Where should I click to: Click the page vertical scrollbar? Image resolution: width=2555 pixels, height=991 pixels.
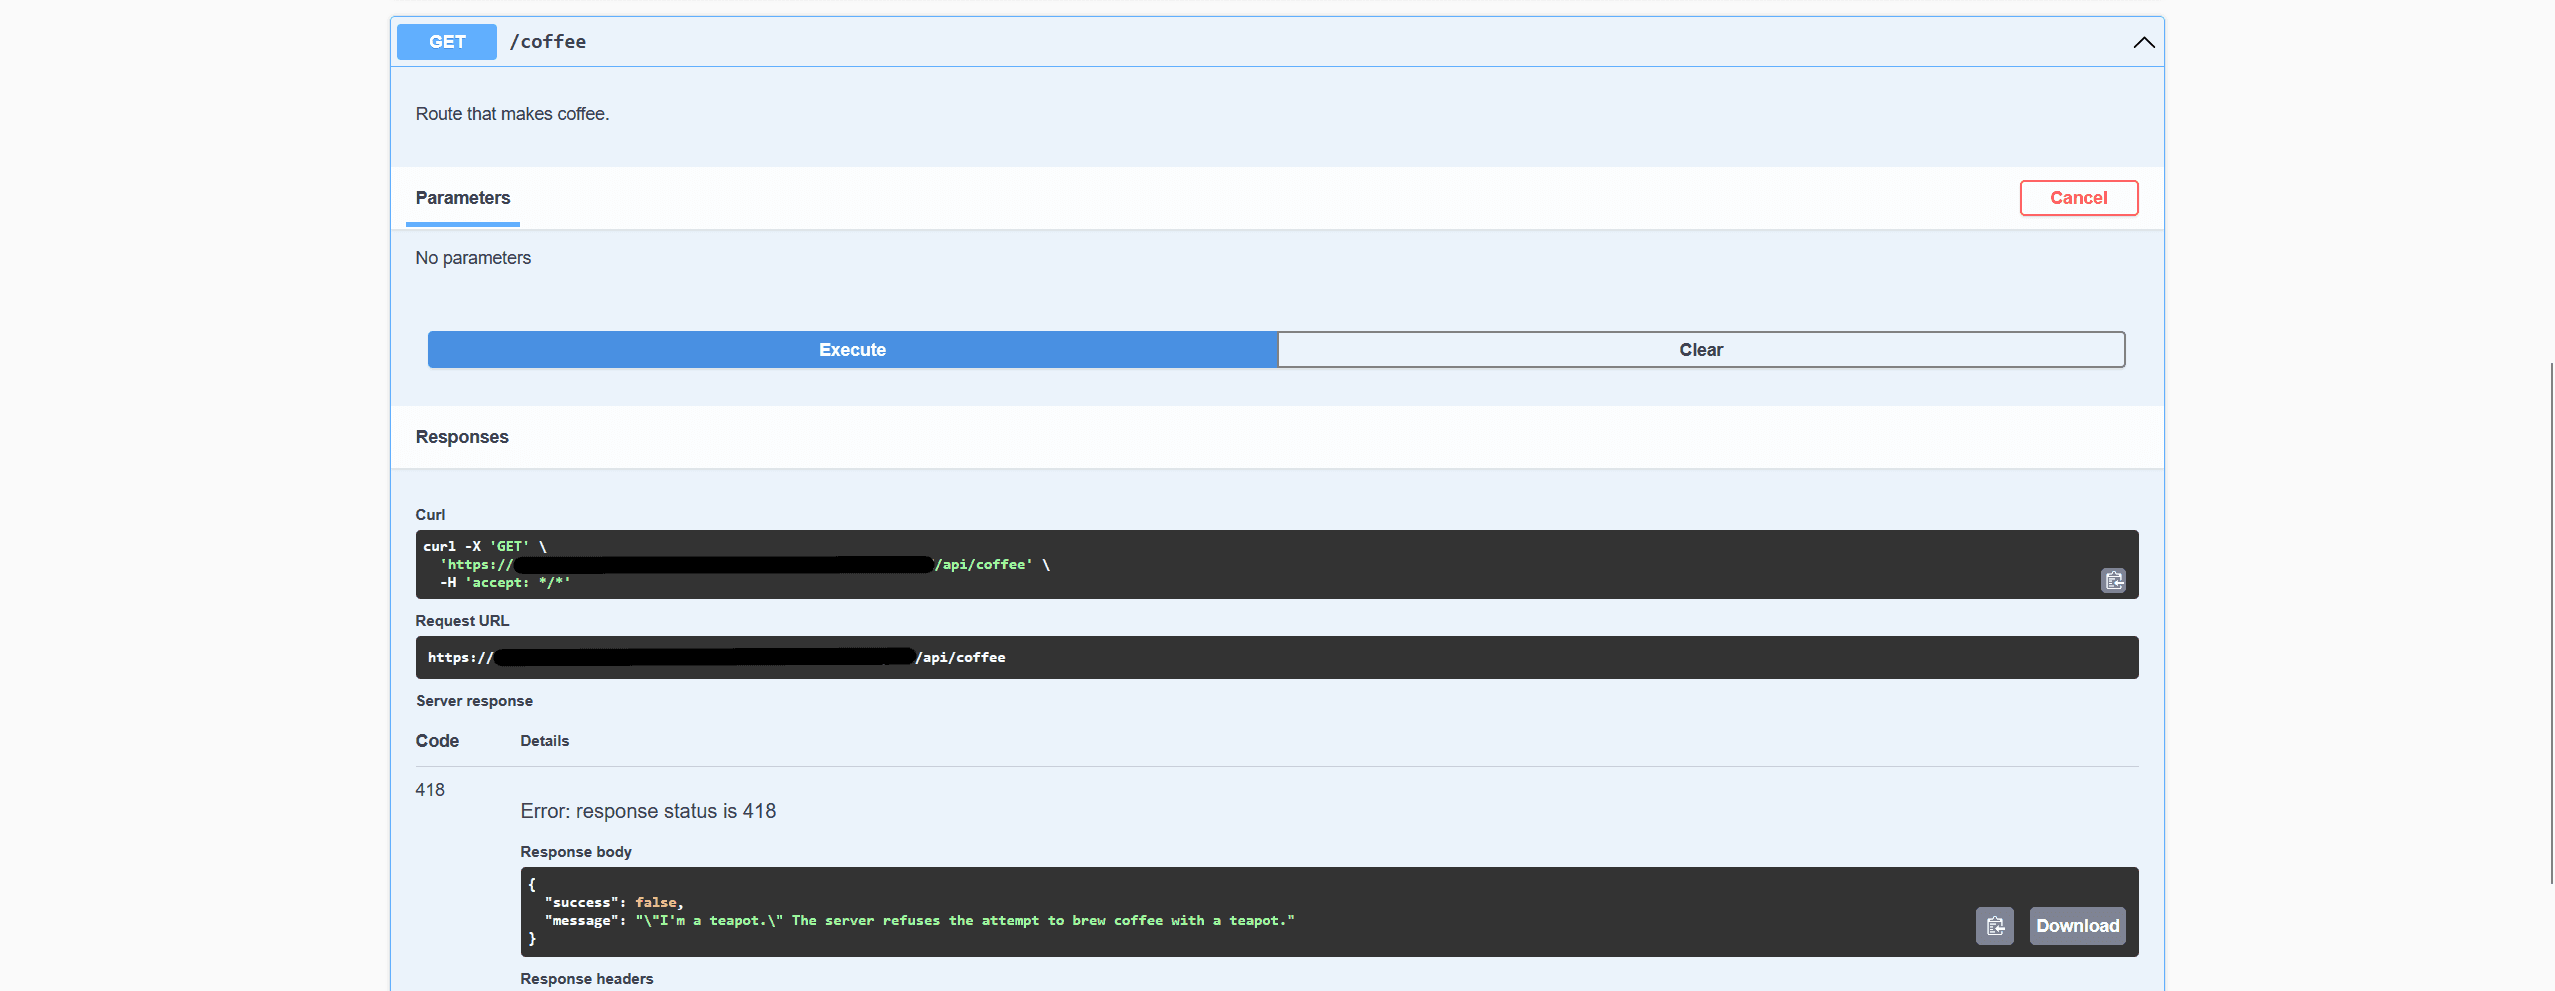tap(2550, 620)
